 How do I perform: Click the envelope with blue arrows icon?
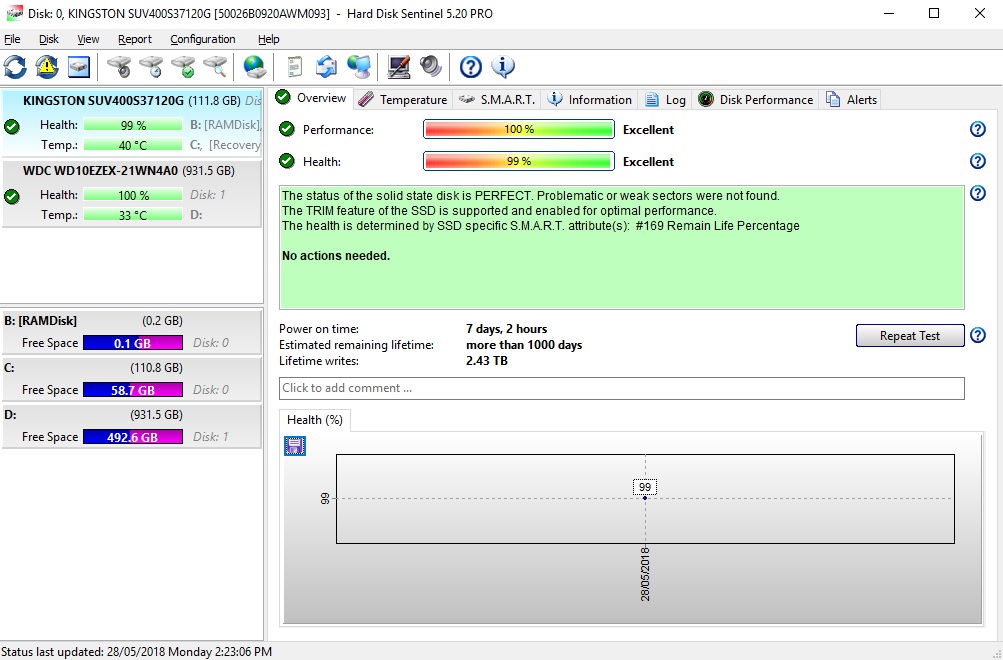click(326, 67)
